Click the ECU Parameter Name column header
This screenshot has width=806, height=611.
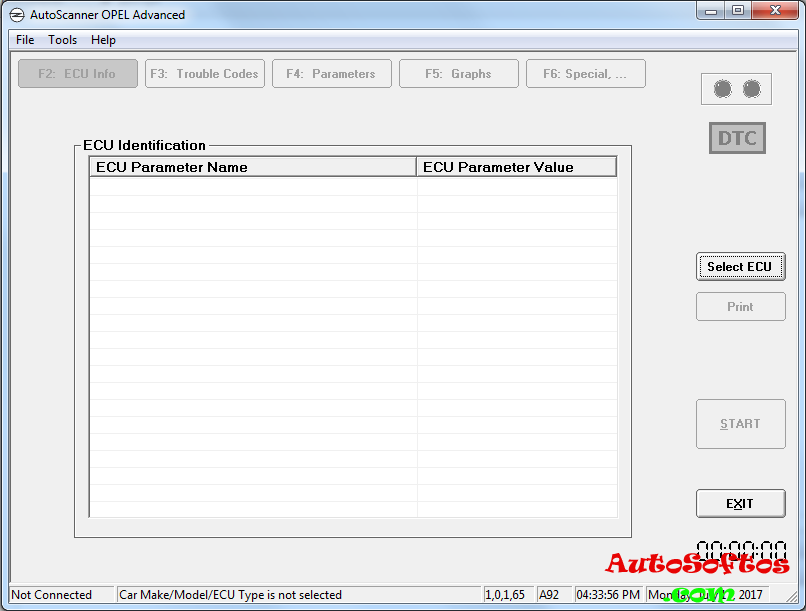(253, 167)
